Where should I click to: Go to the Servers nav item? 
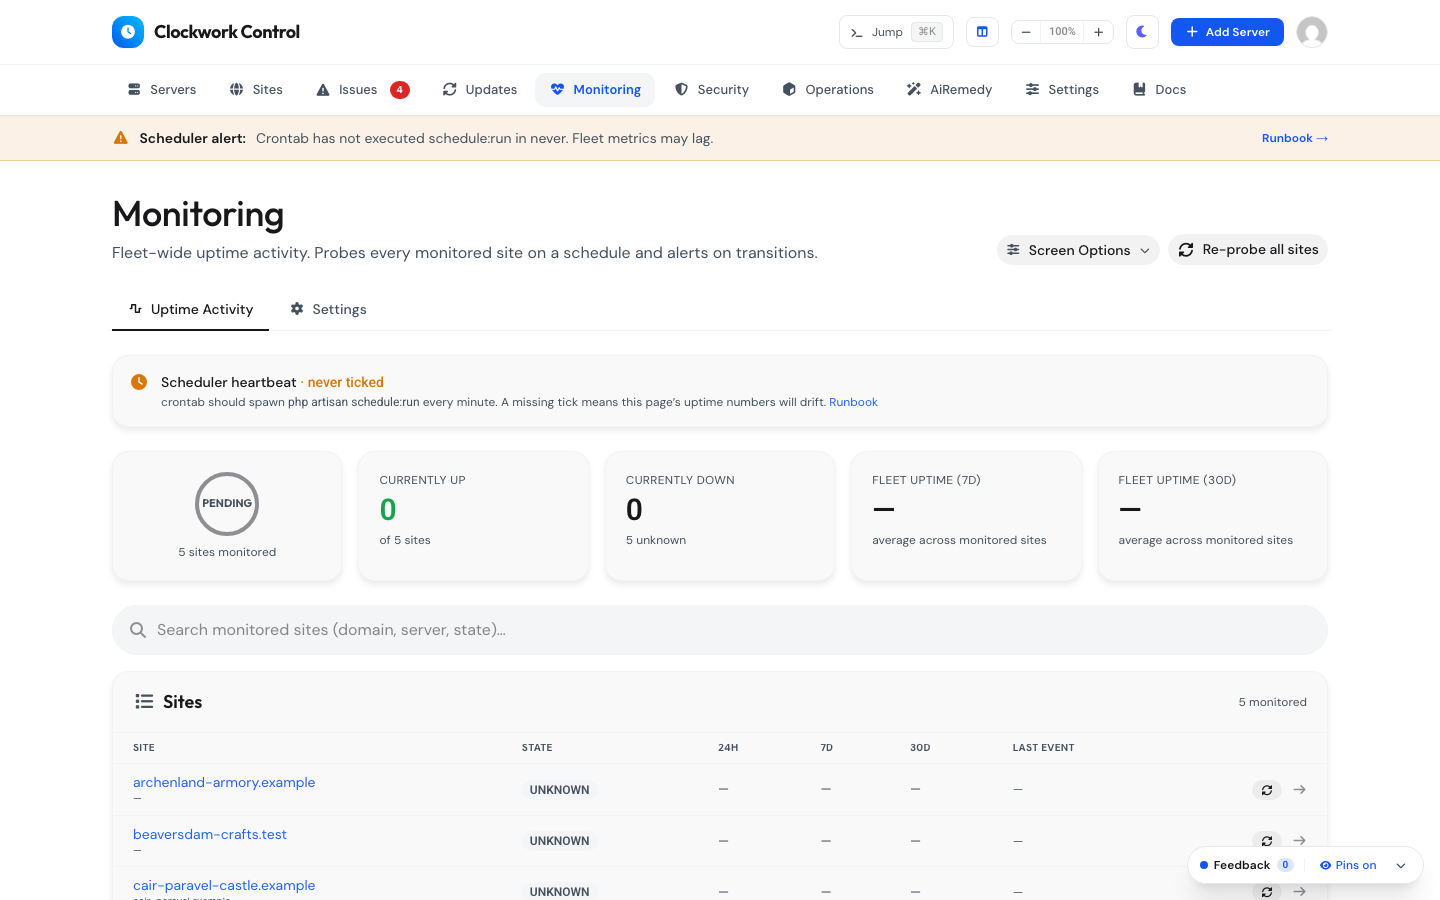[x=162, y=90]
